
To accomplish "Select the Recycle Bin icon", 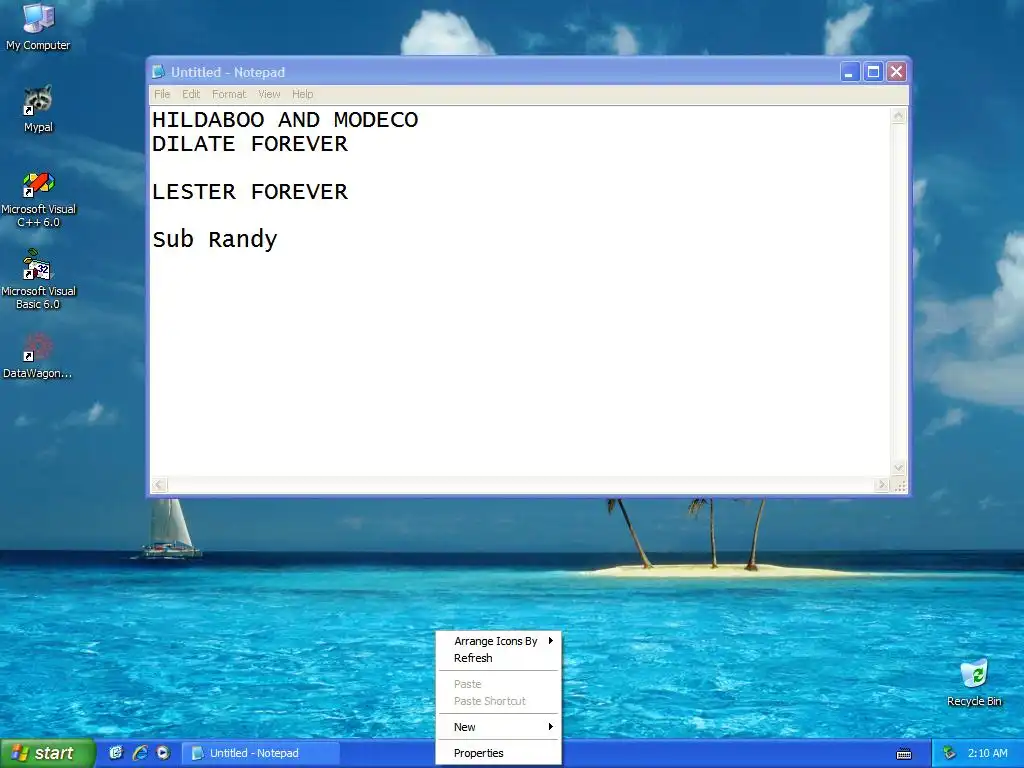I will pyautogui.click(x=974, y=683).
